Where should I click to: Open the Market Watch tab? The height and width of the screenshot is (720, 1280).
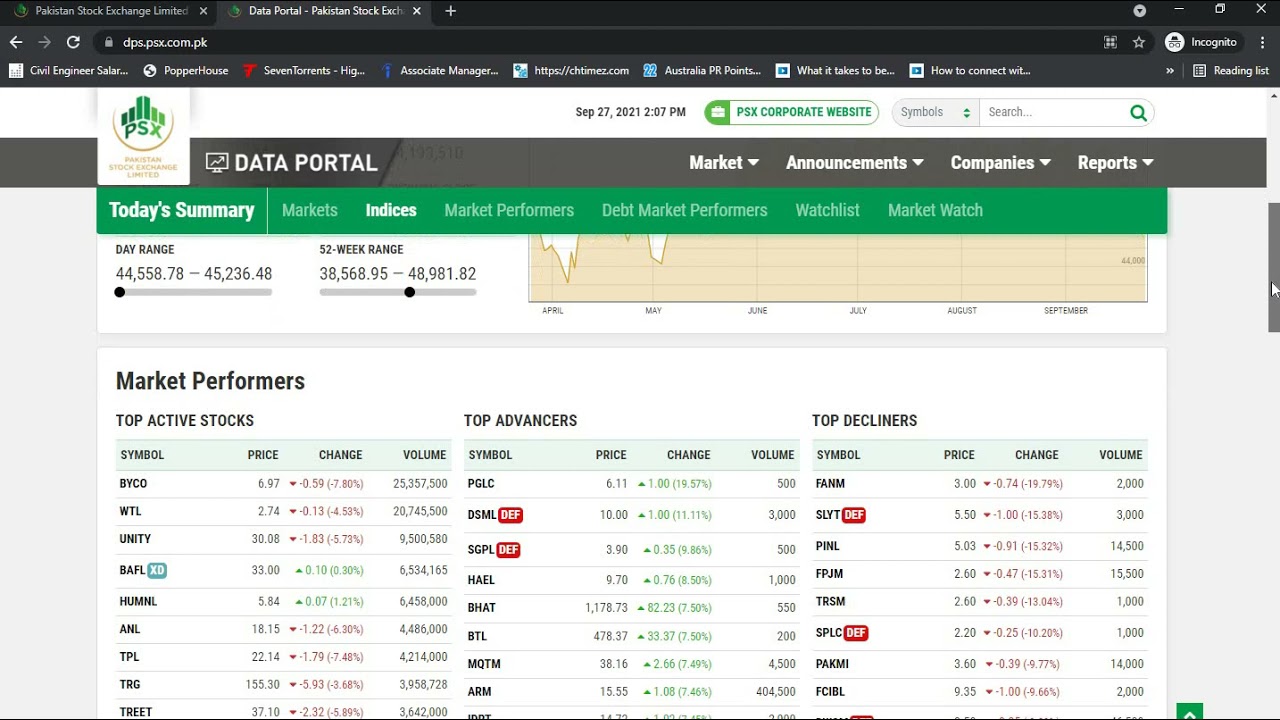(935, 210)
